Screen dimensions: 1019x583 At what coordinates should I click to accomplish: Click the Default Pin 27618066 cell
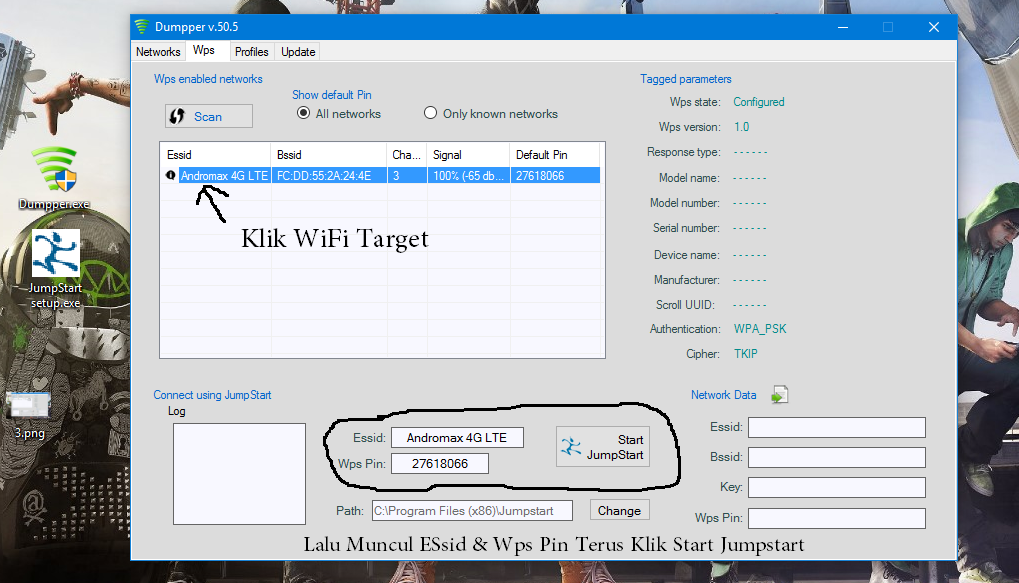[554, 175]
